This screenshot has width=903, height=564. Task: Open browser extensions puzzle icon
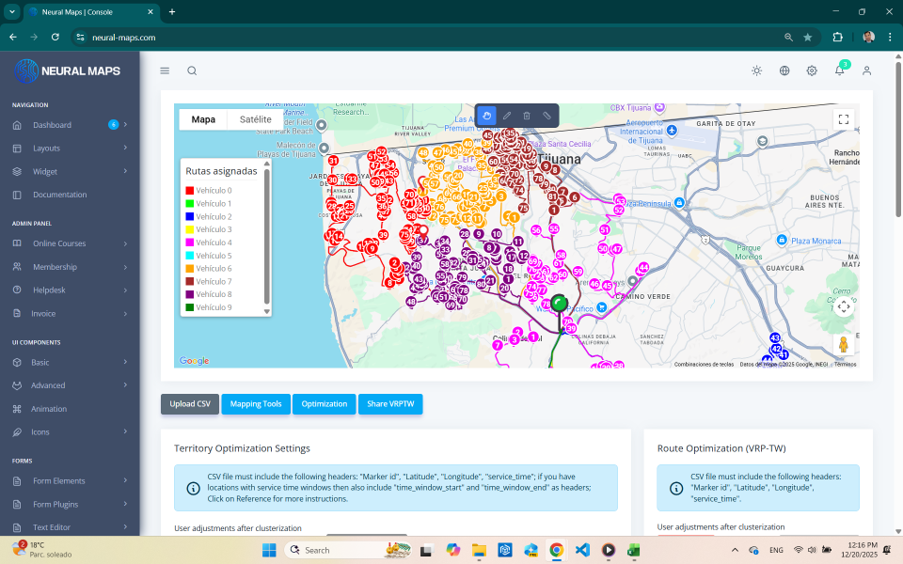point(837,37)
